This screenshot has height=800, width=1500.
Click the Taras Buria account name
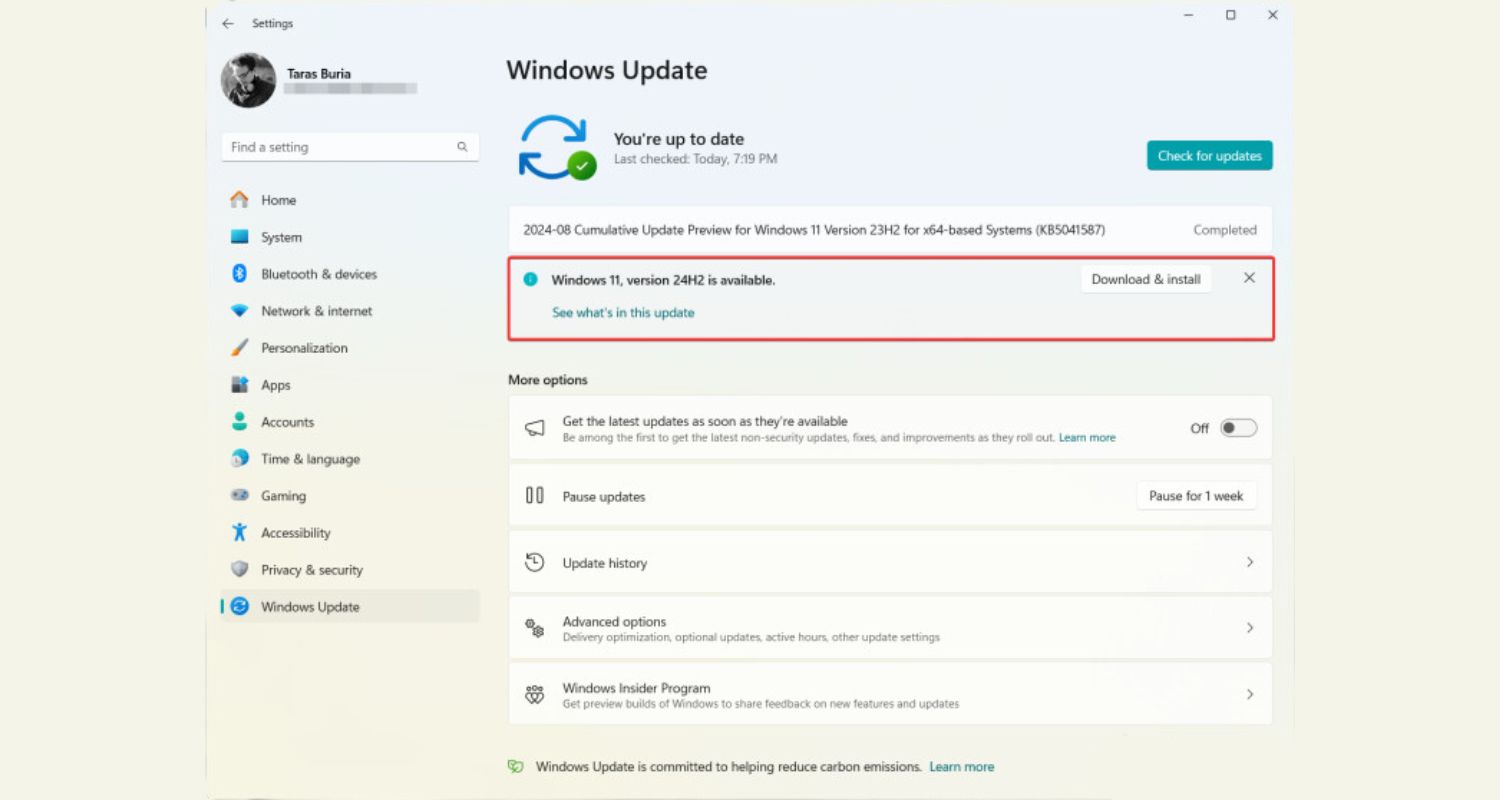319,74
